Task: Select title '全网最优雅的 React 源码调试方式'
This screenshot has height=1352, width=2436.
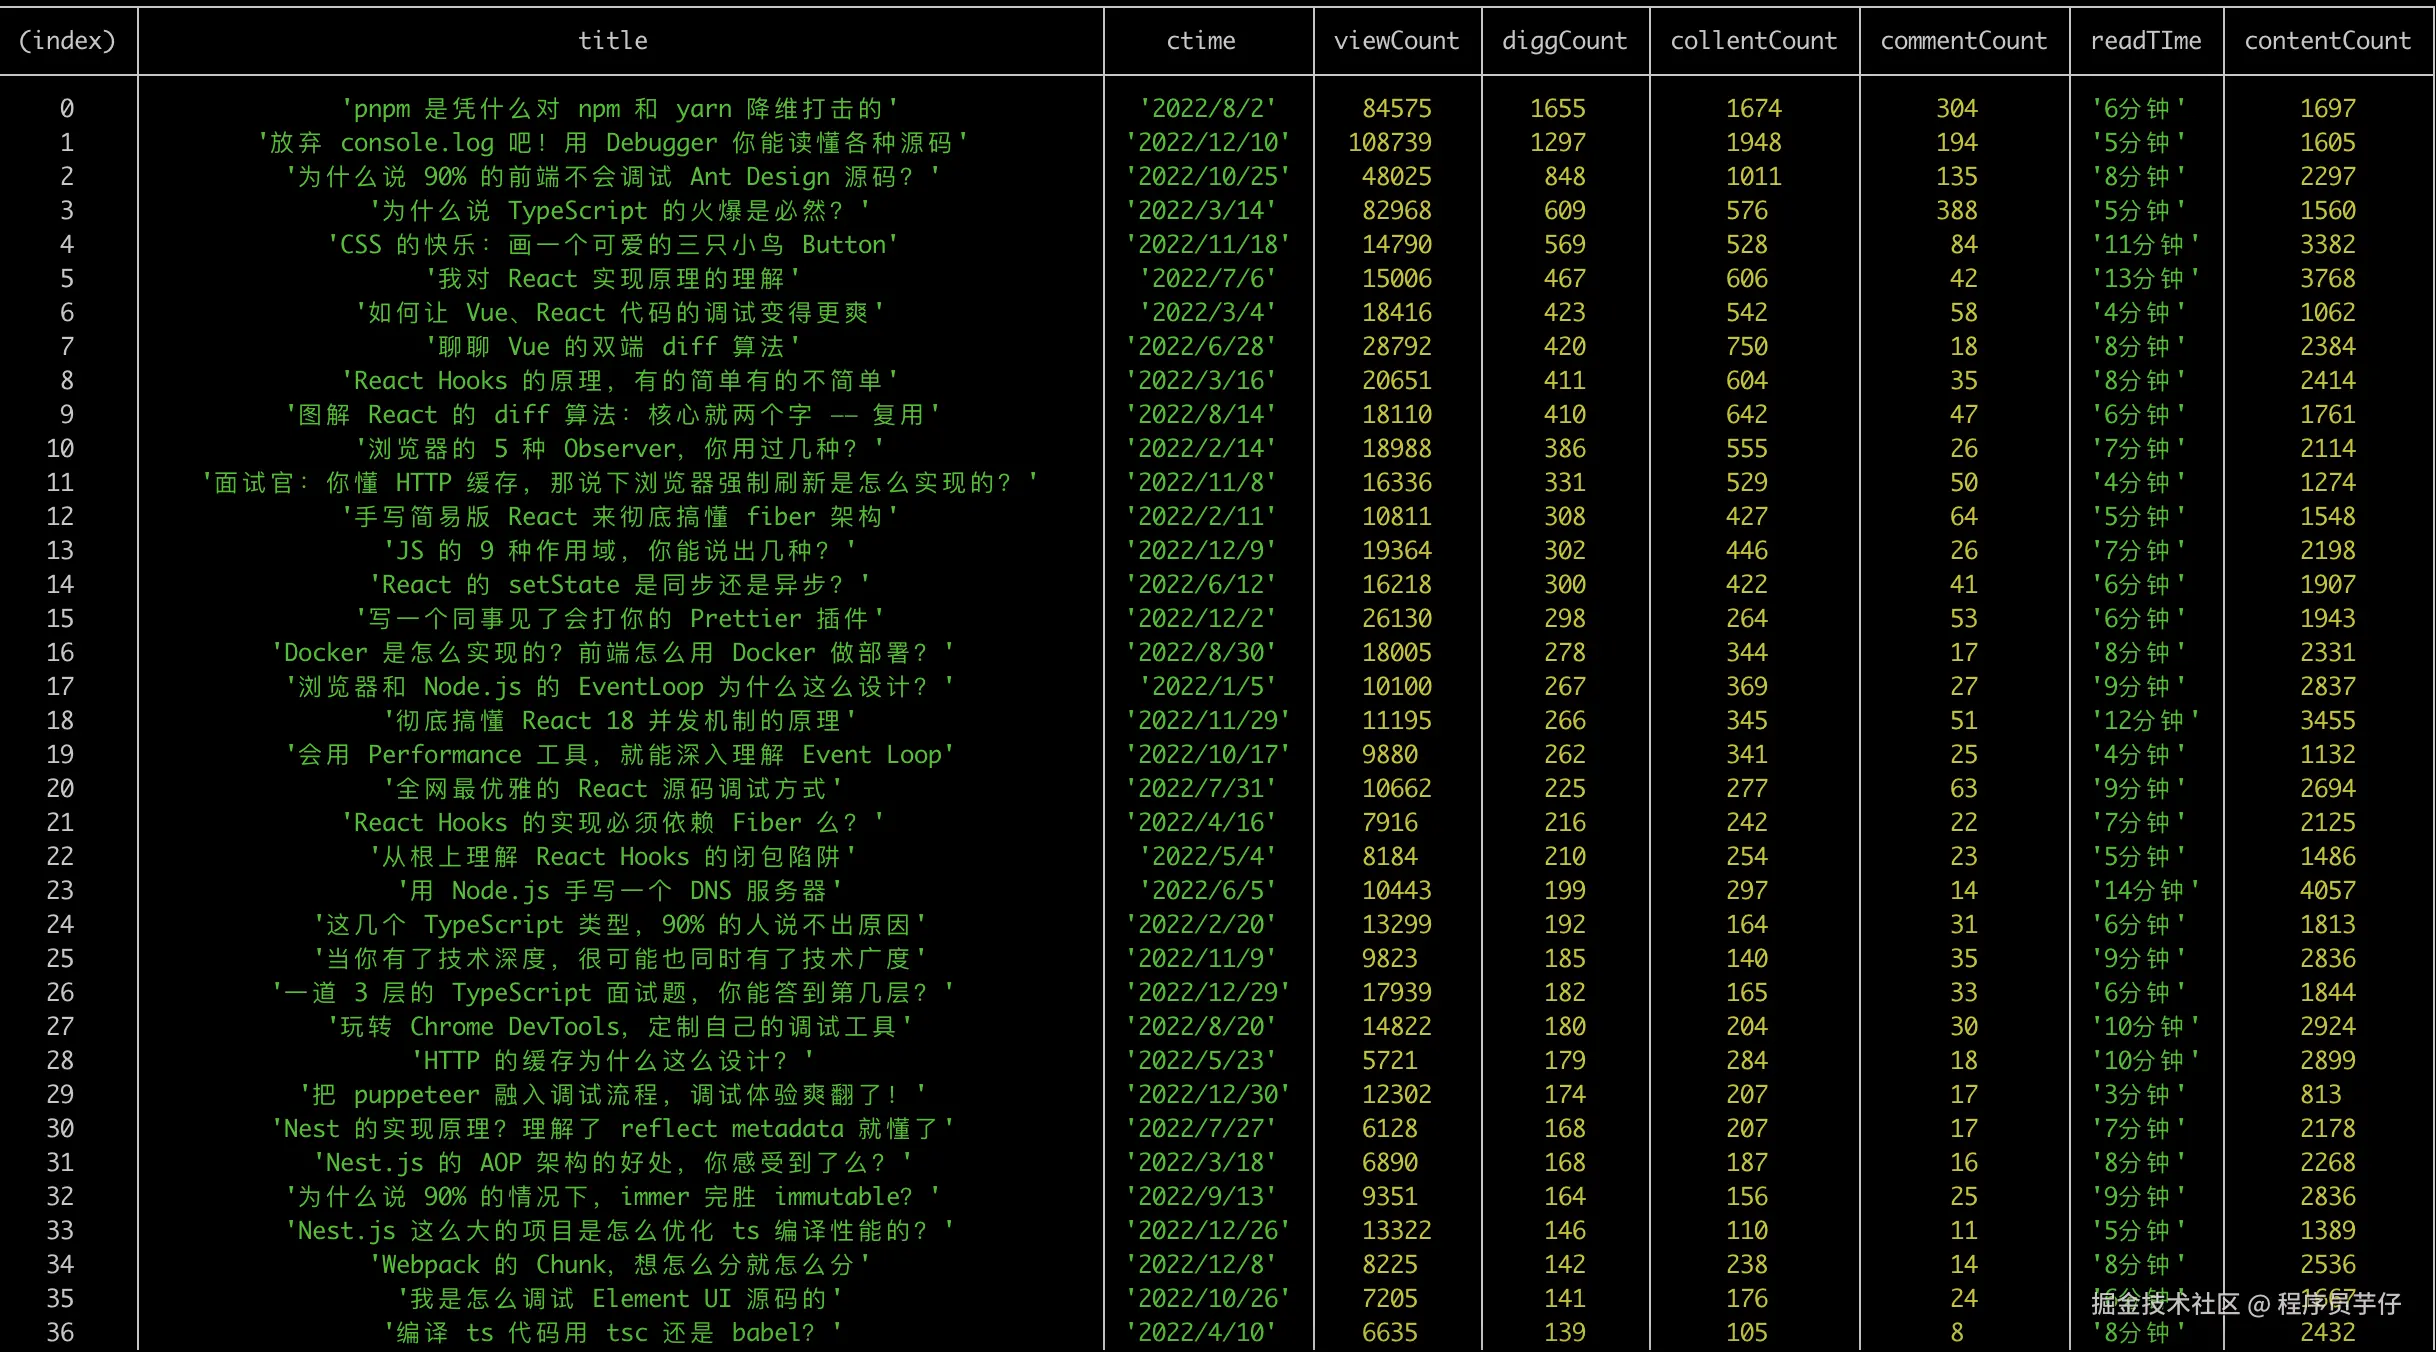Action: pyautogui.click(x=613, y=789)
